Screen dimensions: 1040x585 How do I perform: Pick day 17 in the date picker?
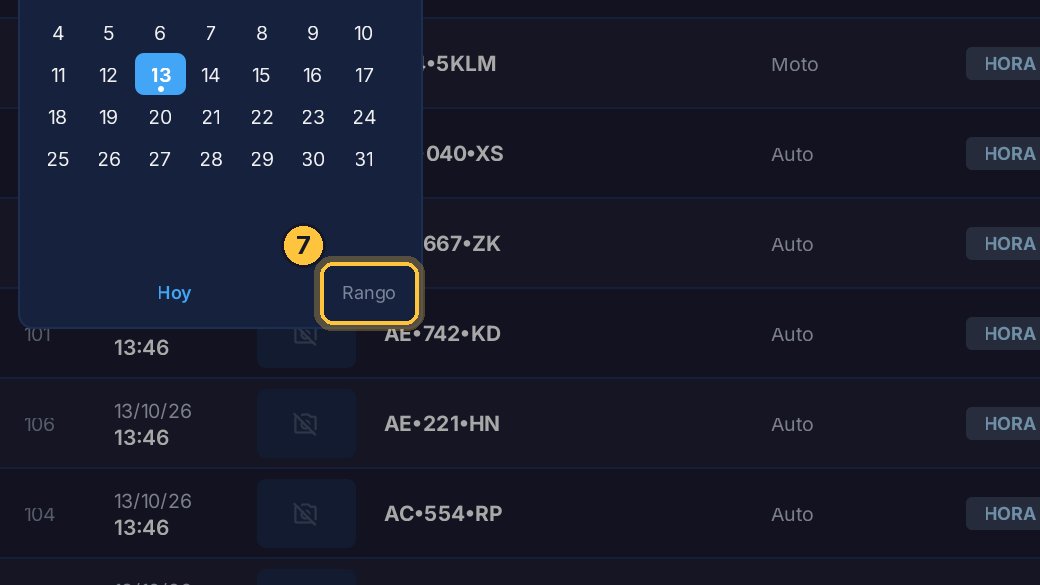click(x=364, y=75)
